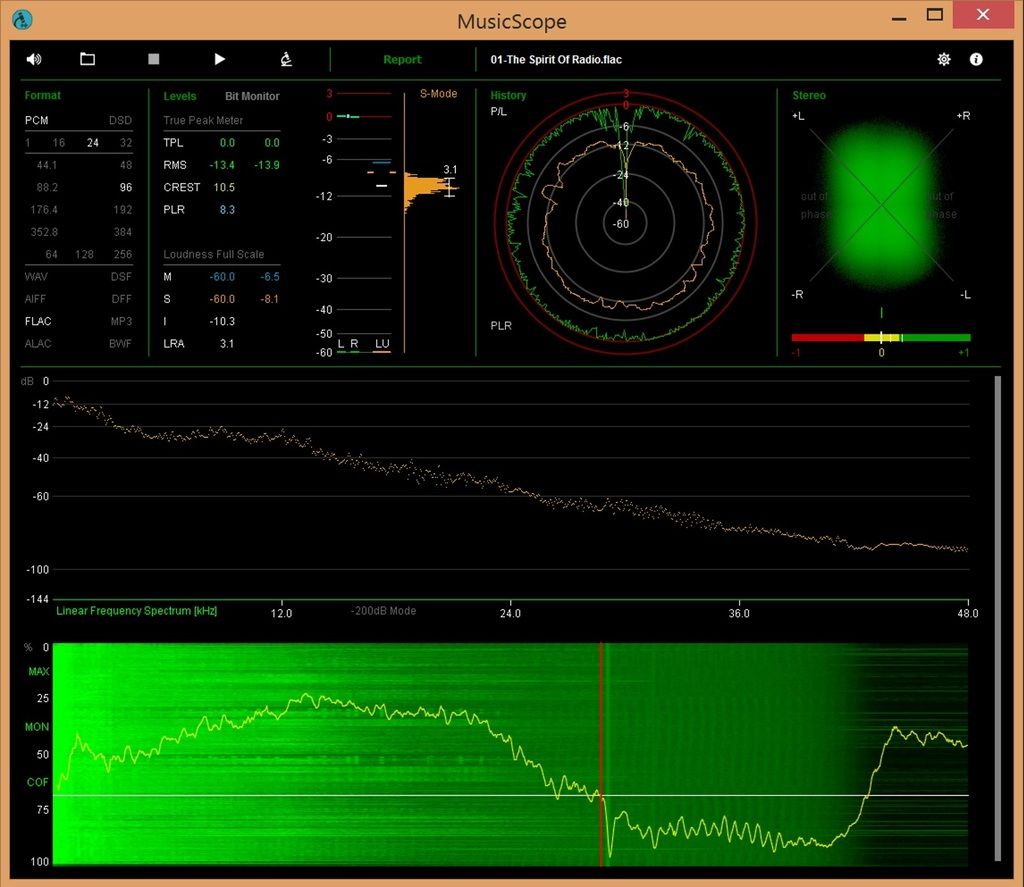Viewport: 1024px width, 887px height.
Task: Toggle the Linear Frequency Spectrum scale label
Action: [136, 611]
